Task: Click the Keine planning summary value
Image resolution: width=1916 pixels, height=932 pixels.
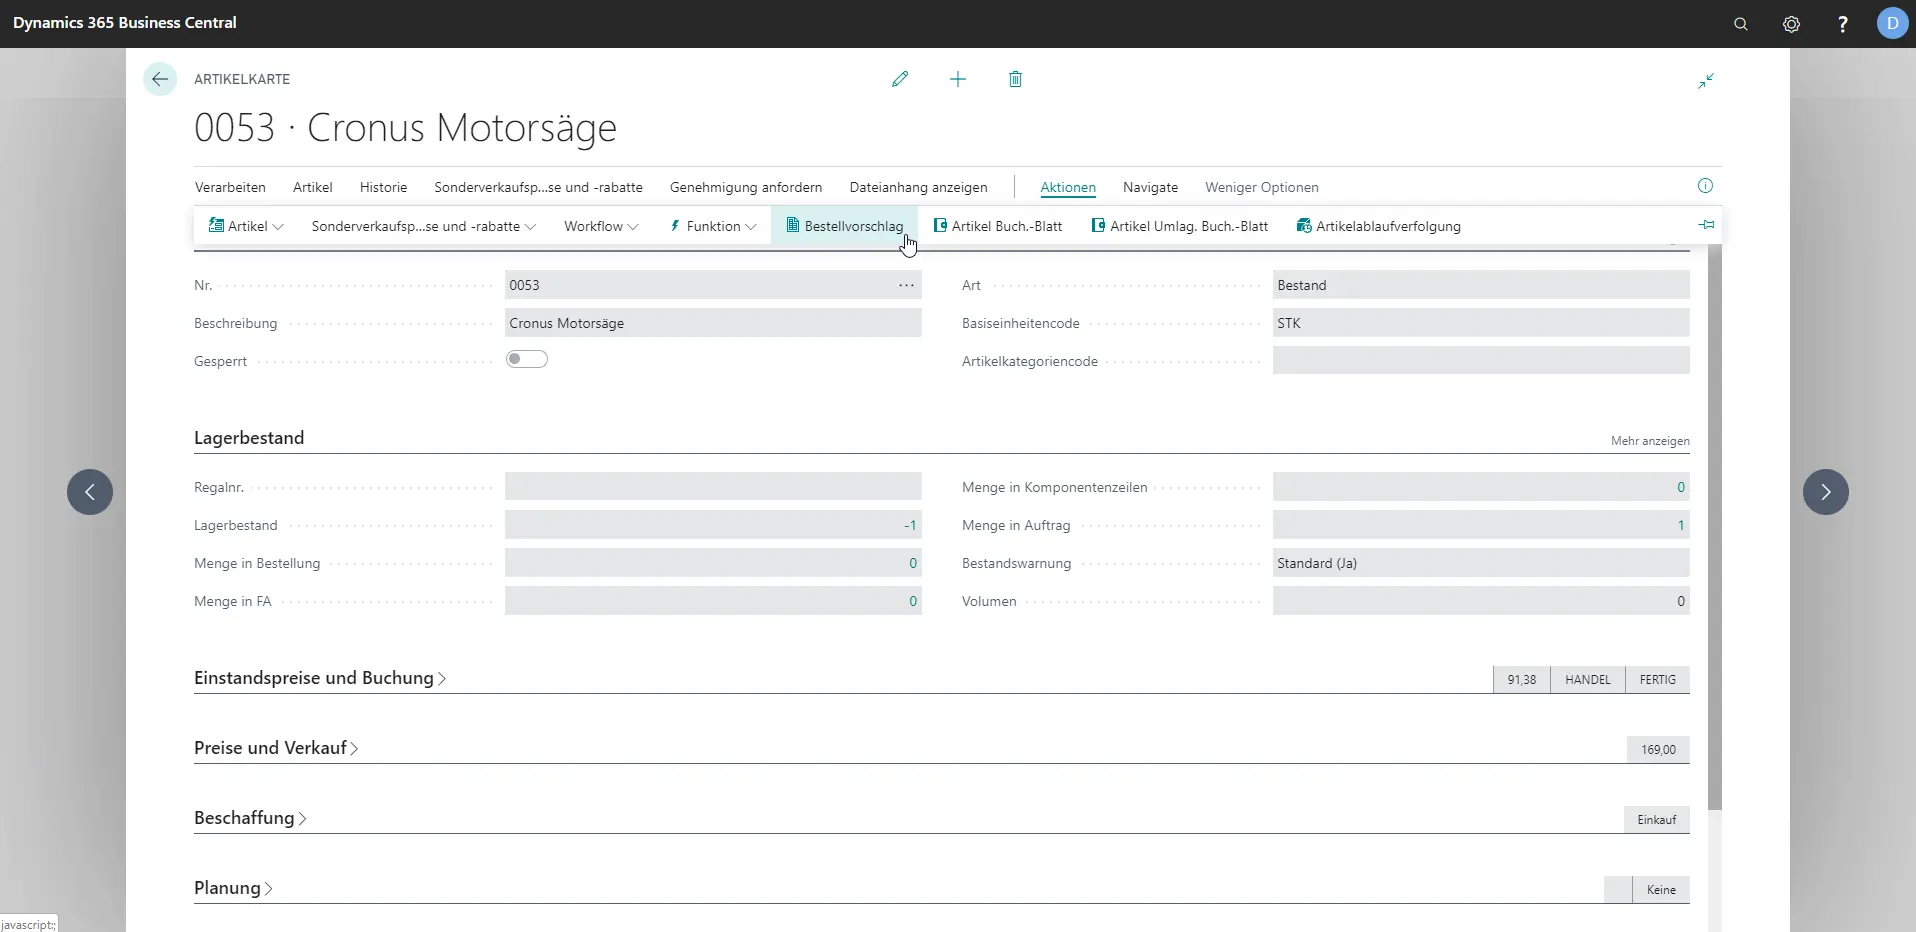Action: click(x=1661, y=890)
